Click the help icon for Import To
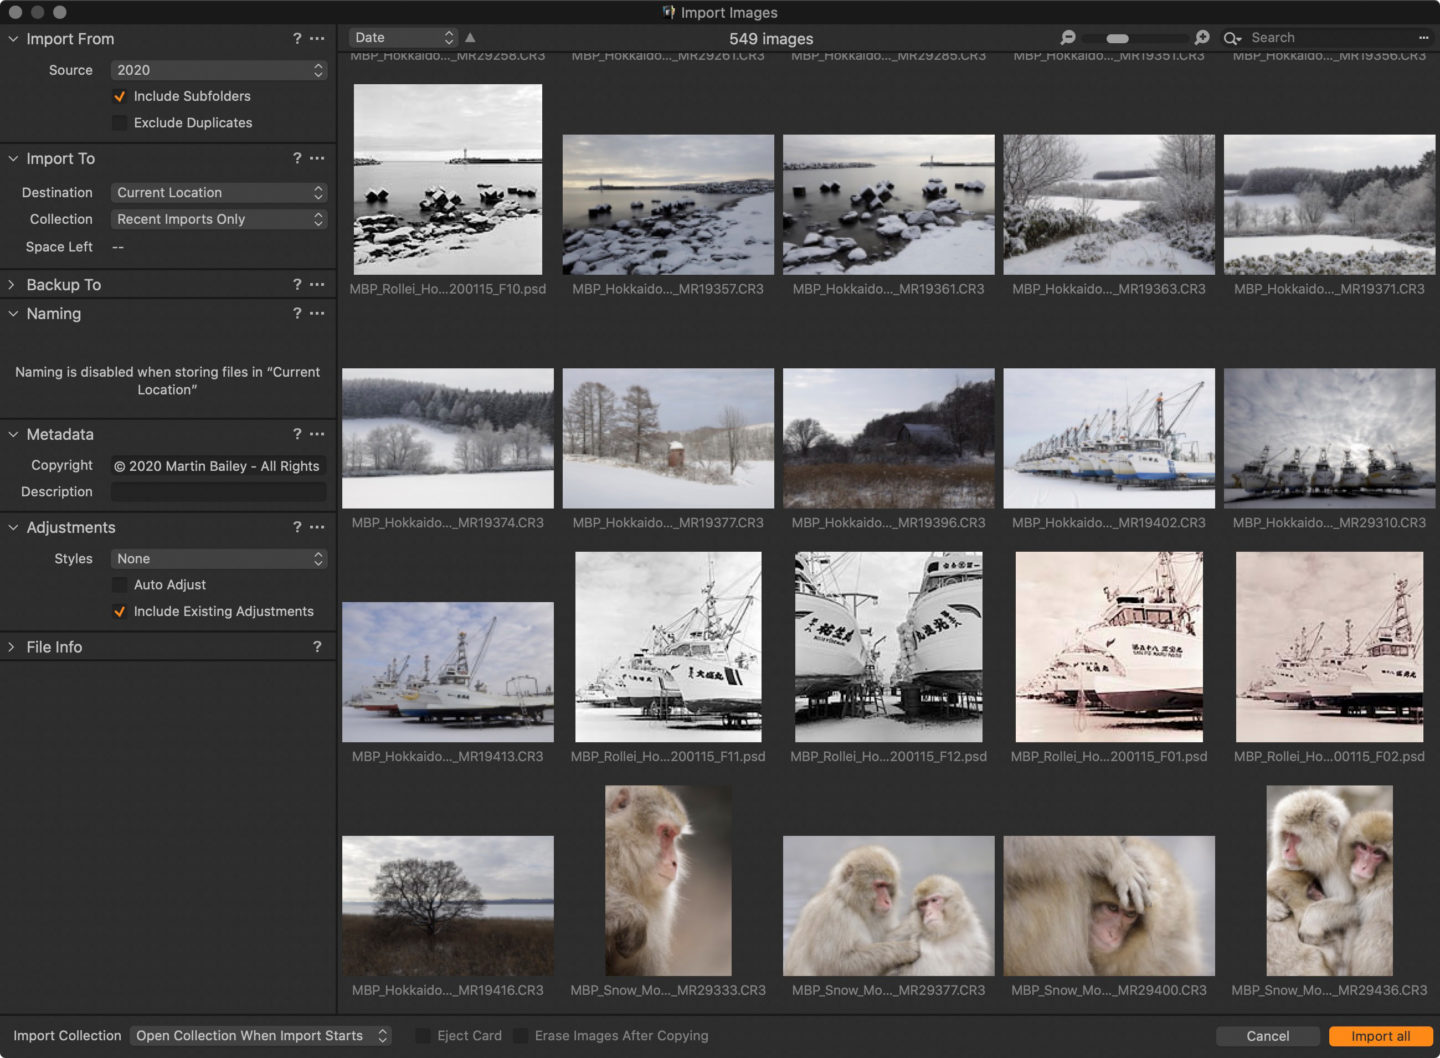This screenshot has width=1440, height=1058. [297, 159]
